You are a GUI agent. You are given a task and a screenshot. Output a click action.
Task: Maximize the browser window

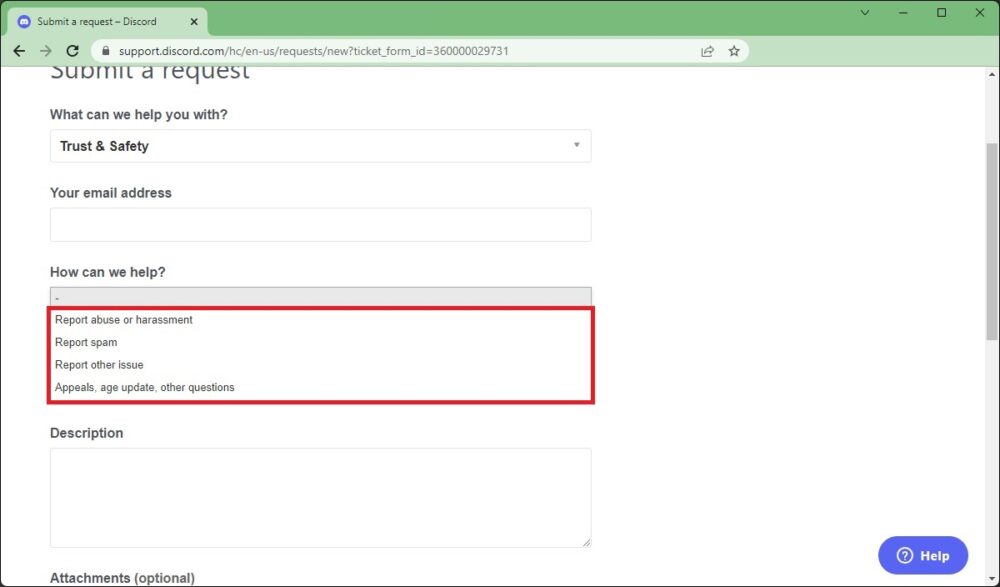click(x=941, y=13)
